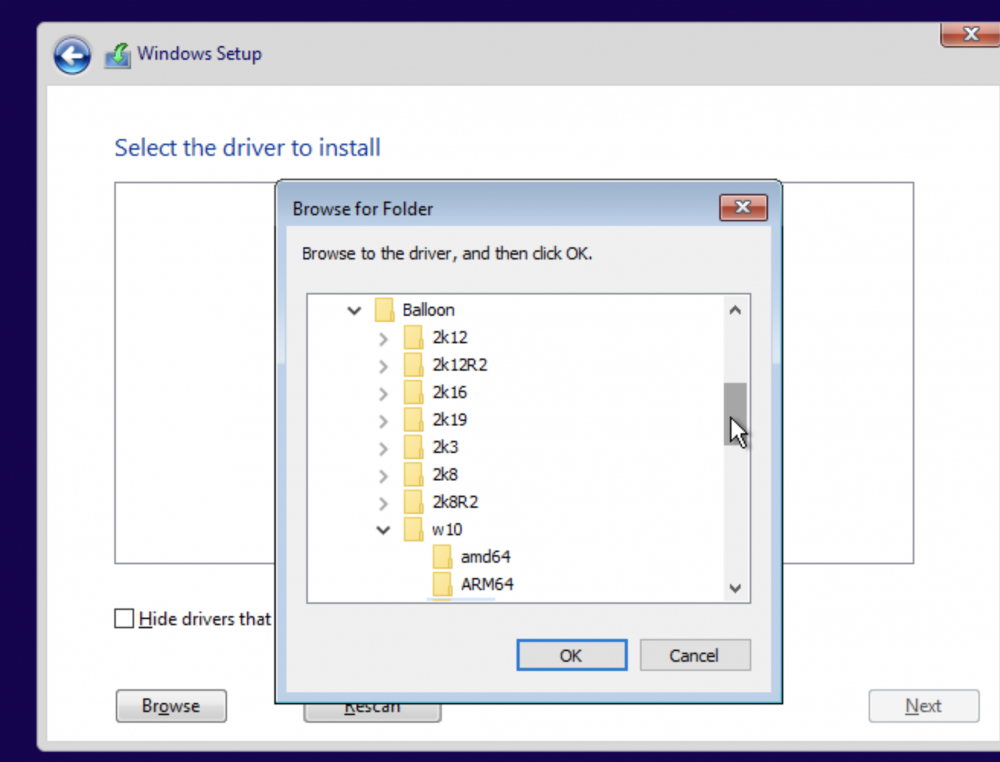The height and width of the screenshot is (762, 1000).
Task: Confirm folder selection with OK
Action: pos(571,655)
